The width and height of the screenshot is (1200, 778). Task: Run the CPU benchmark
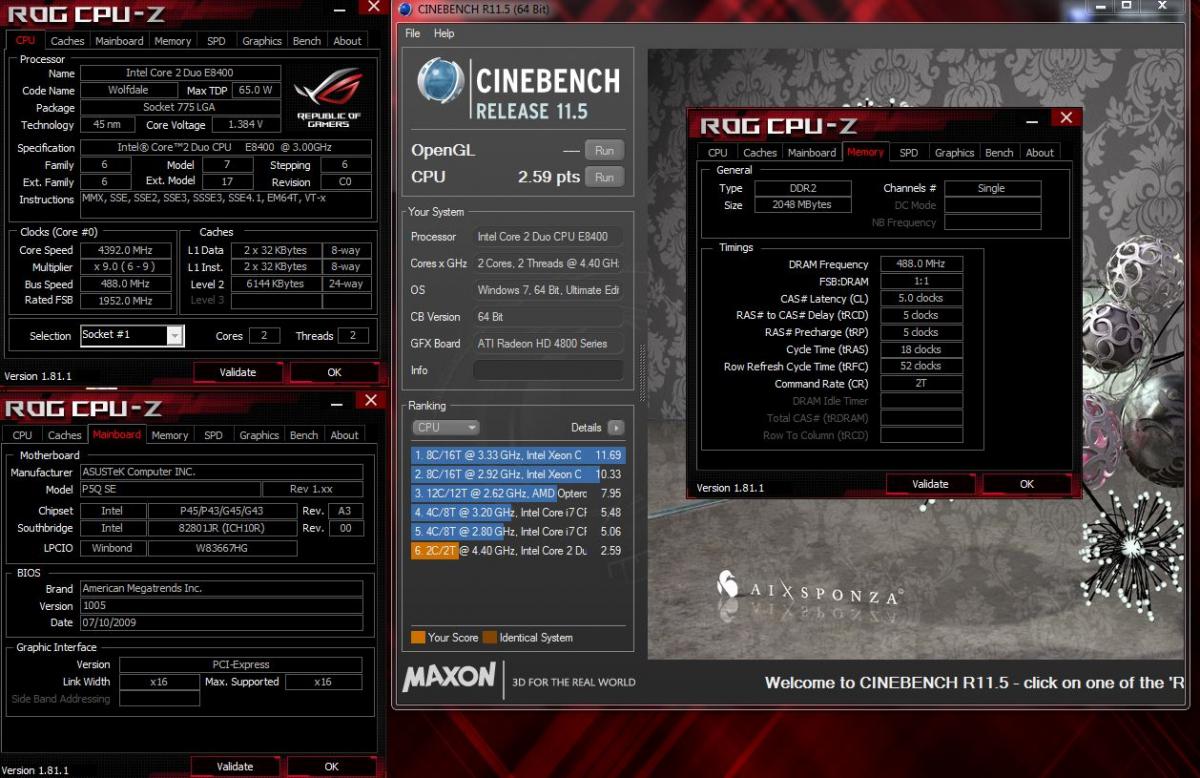coord(604,176)
